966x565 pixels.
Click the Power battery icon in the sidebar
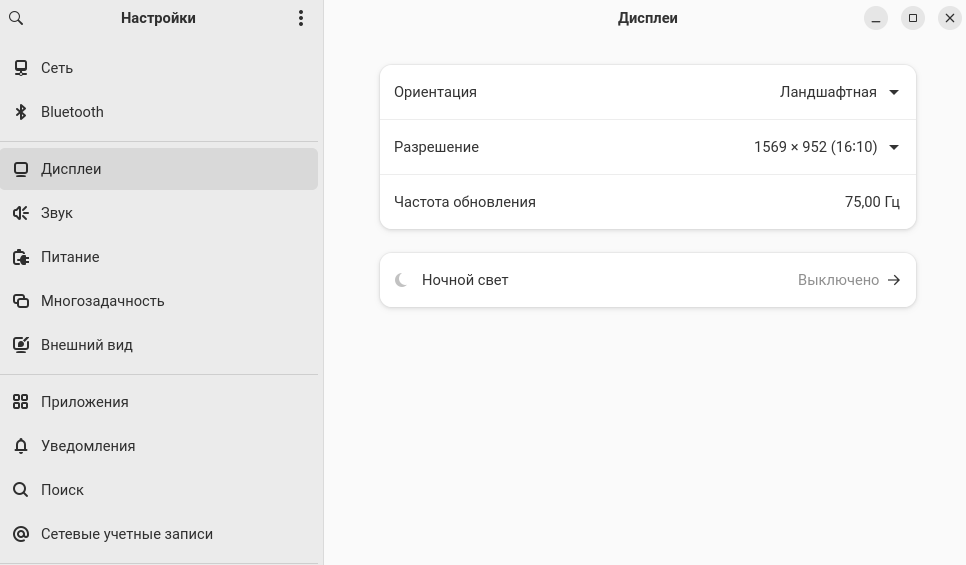tap(20, 257)
